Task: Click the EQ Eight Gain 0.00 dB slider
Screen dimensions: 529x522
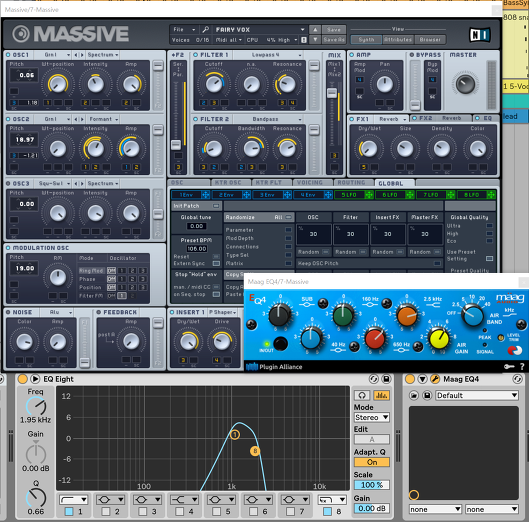Action: [x=372, y=509]
